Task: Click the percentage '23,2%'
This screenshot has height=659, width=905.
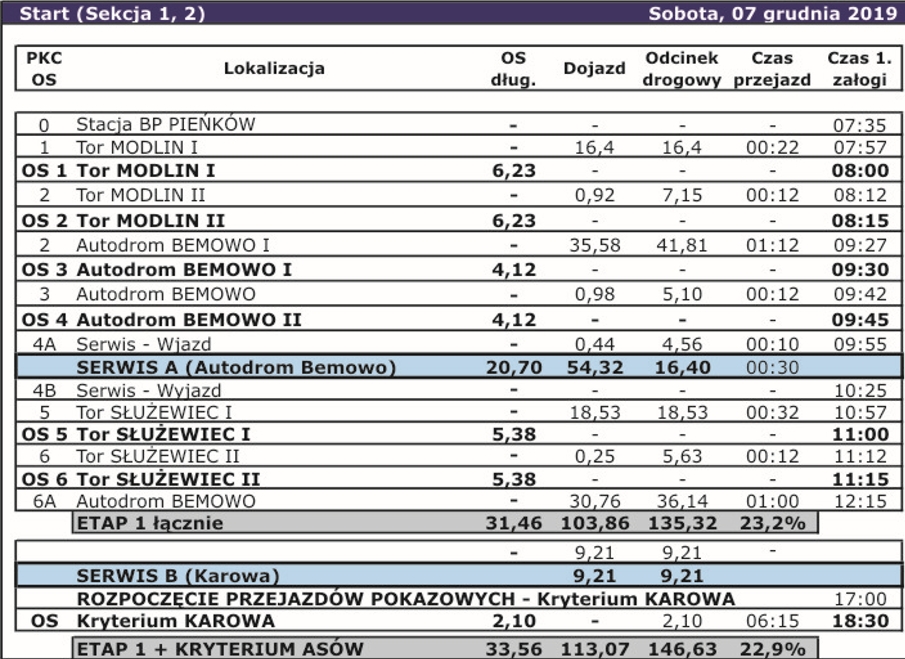Action: click(x=772, y=523)
